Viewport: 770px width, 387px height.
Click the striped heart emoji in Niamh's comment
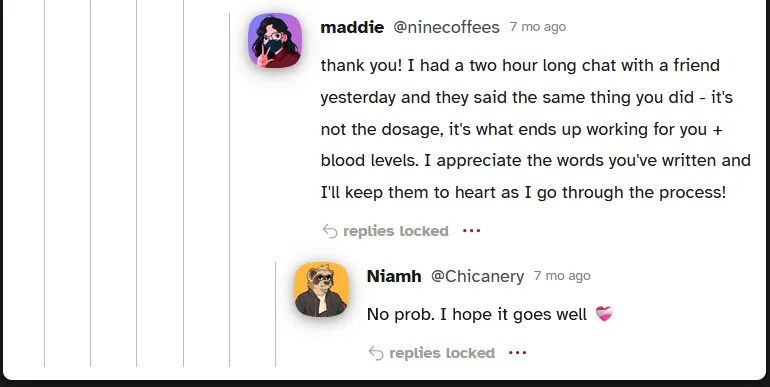[604, 314]
